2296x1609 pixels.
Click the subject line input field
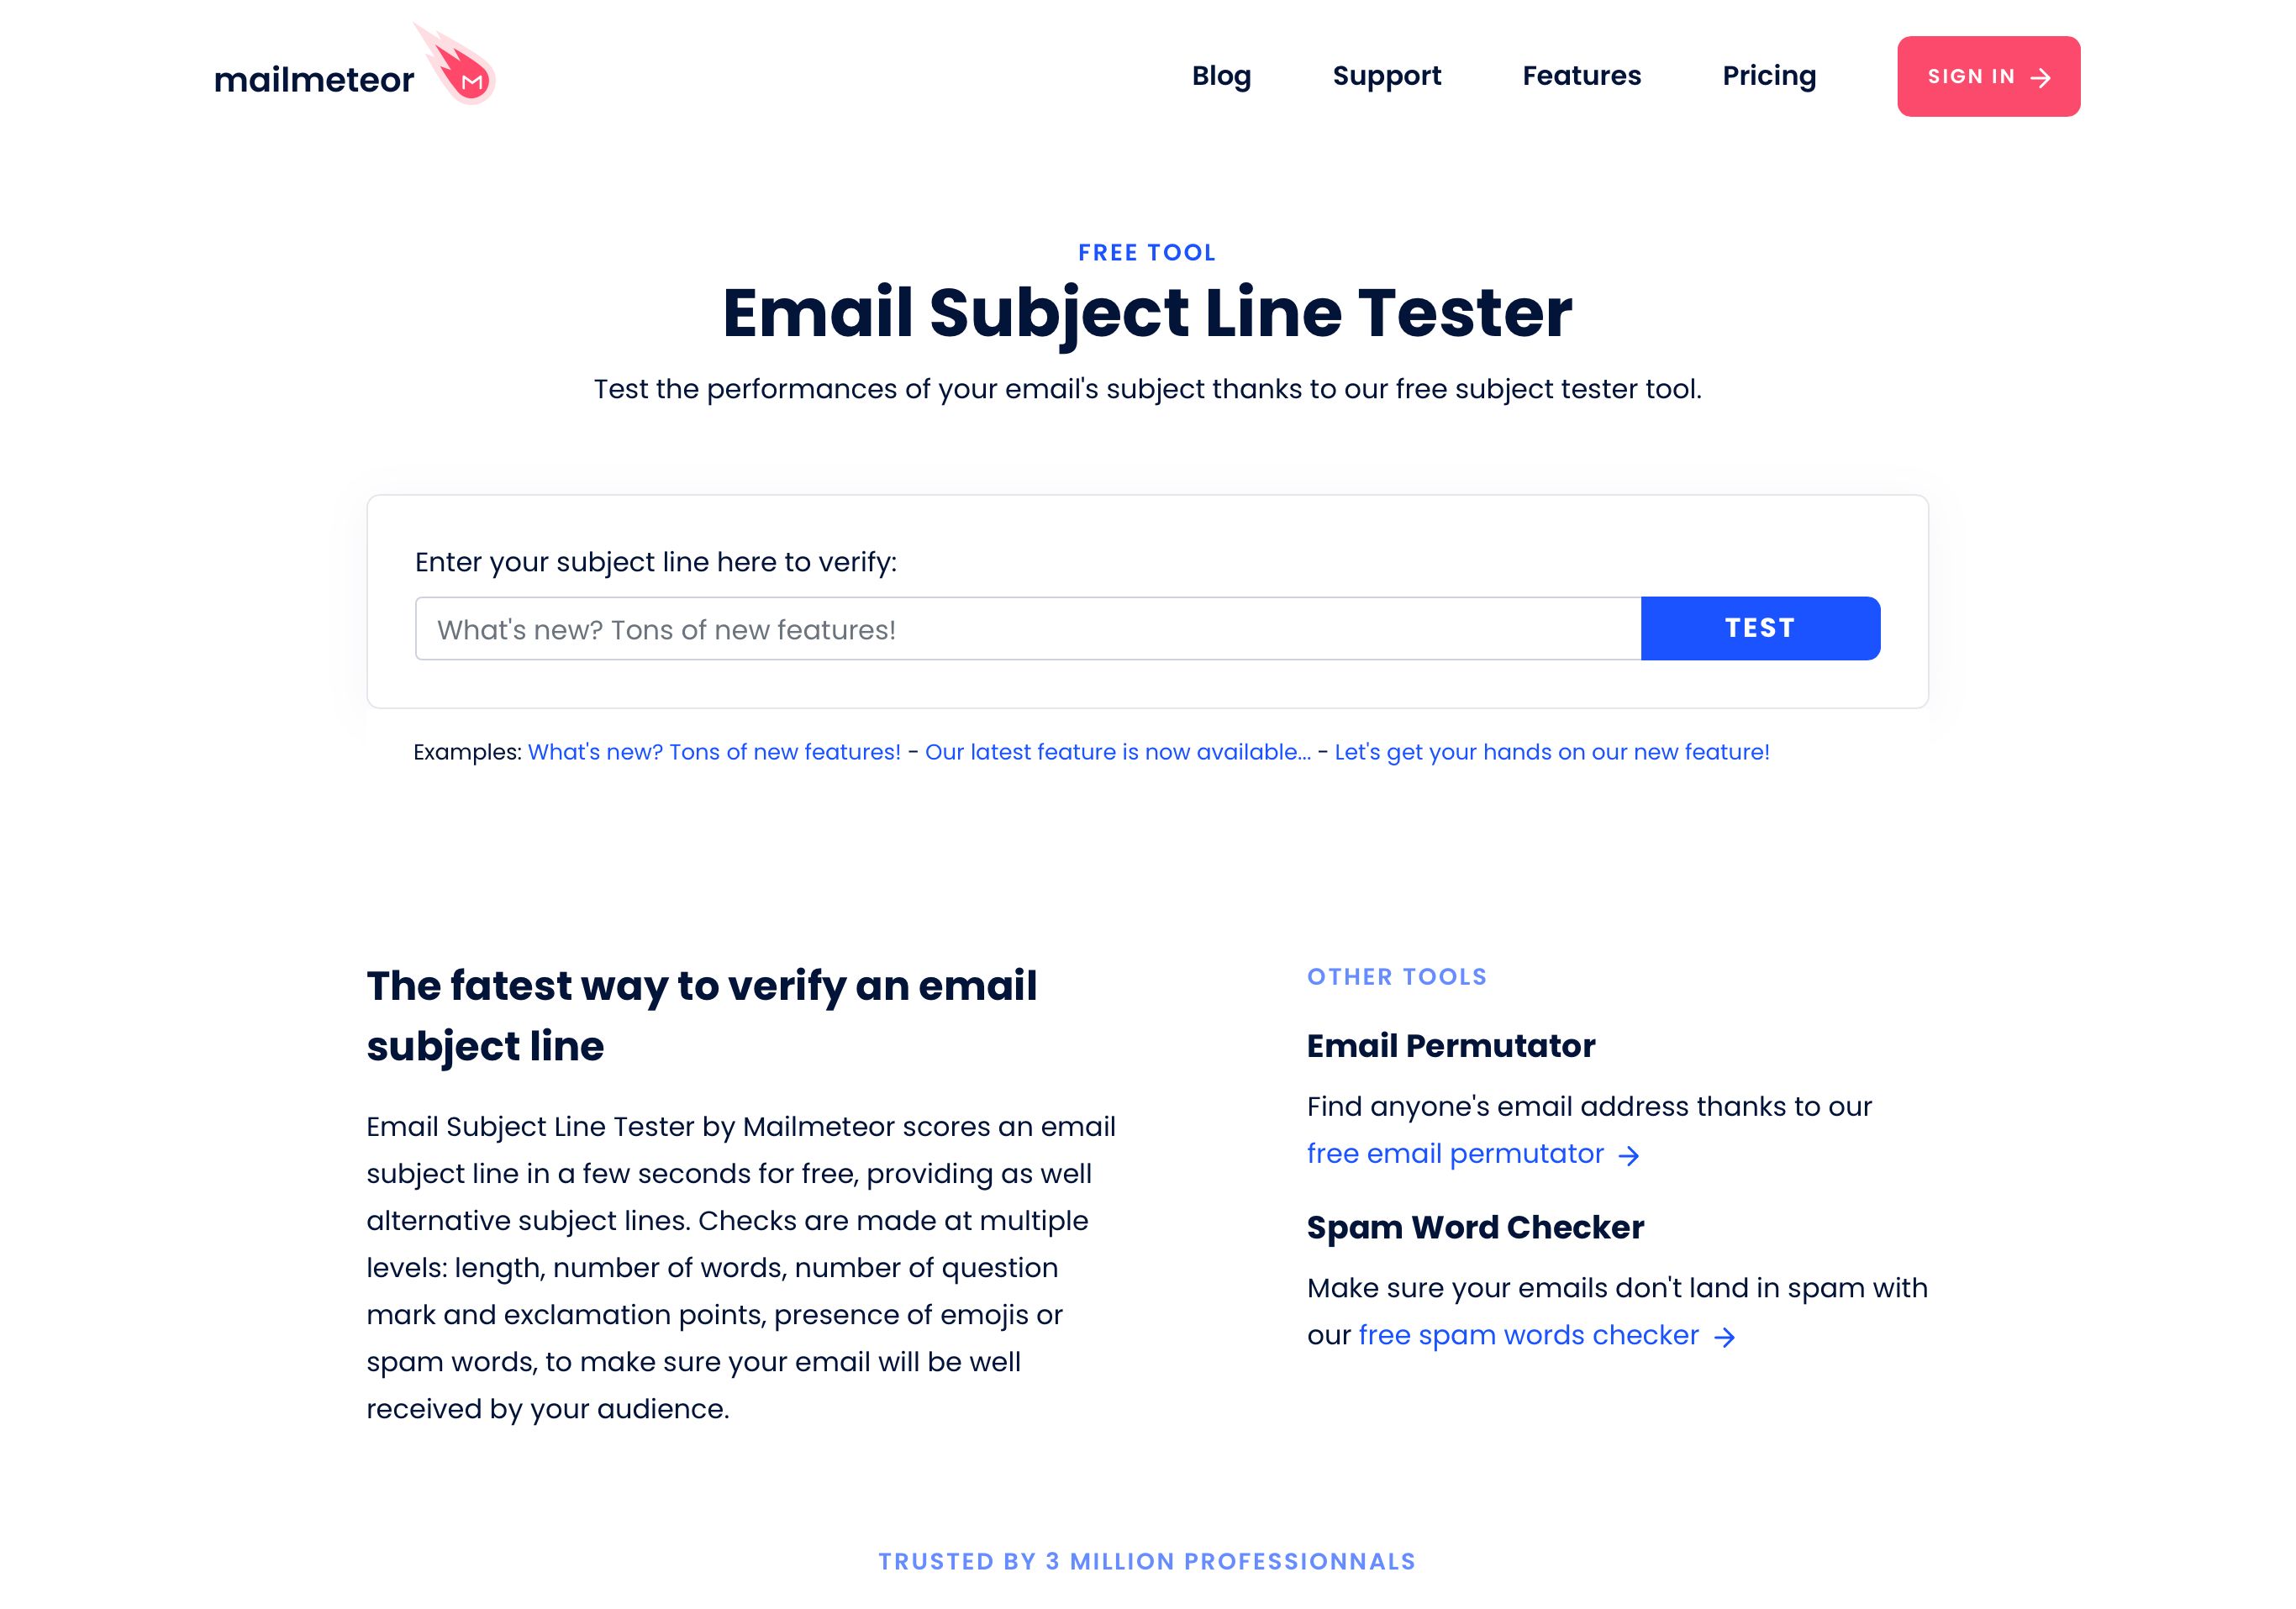coord(1030,628)
